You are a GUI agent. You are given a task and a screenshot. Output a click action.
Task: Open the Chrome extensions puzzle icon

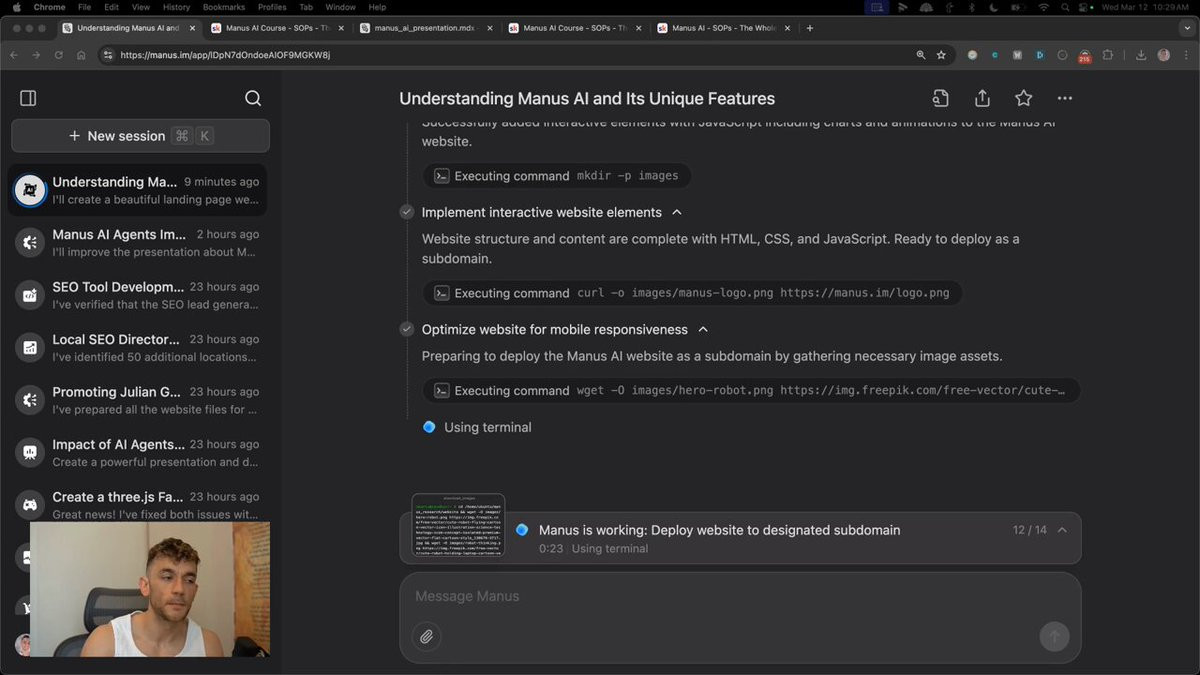point(1108,55)
